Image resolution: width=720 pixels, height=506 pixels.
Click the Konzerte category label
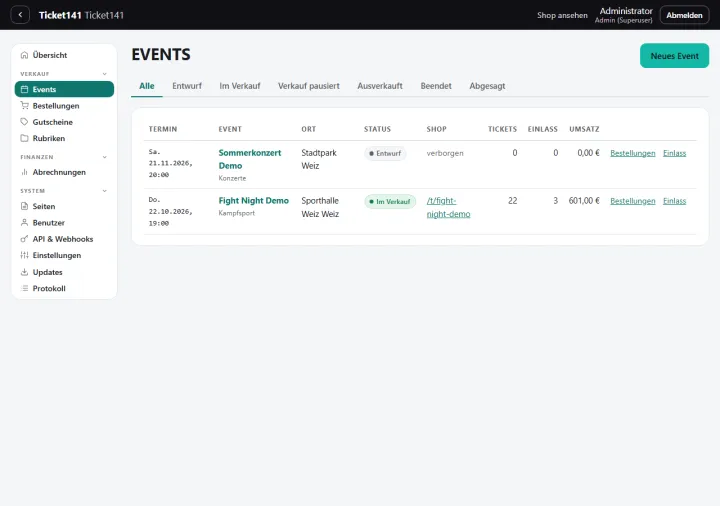tap(232, 178)
